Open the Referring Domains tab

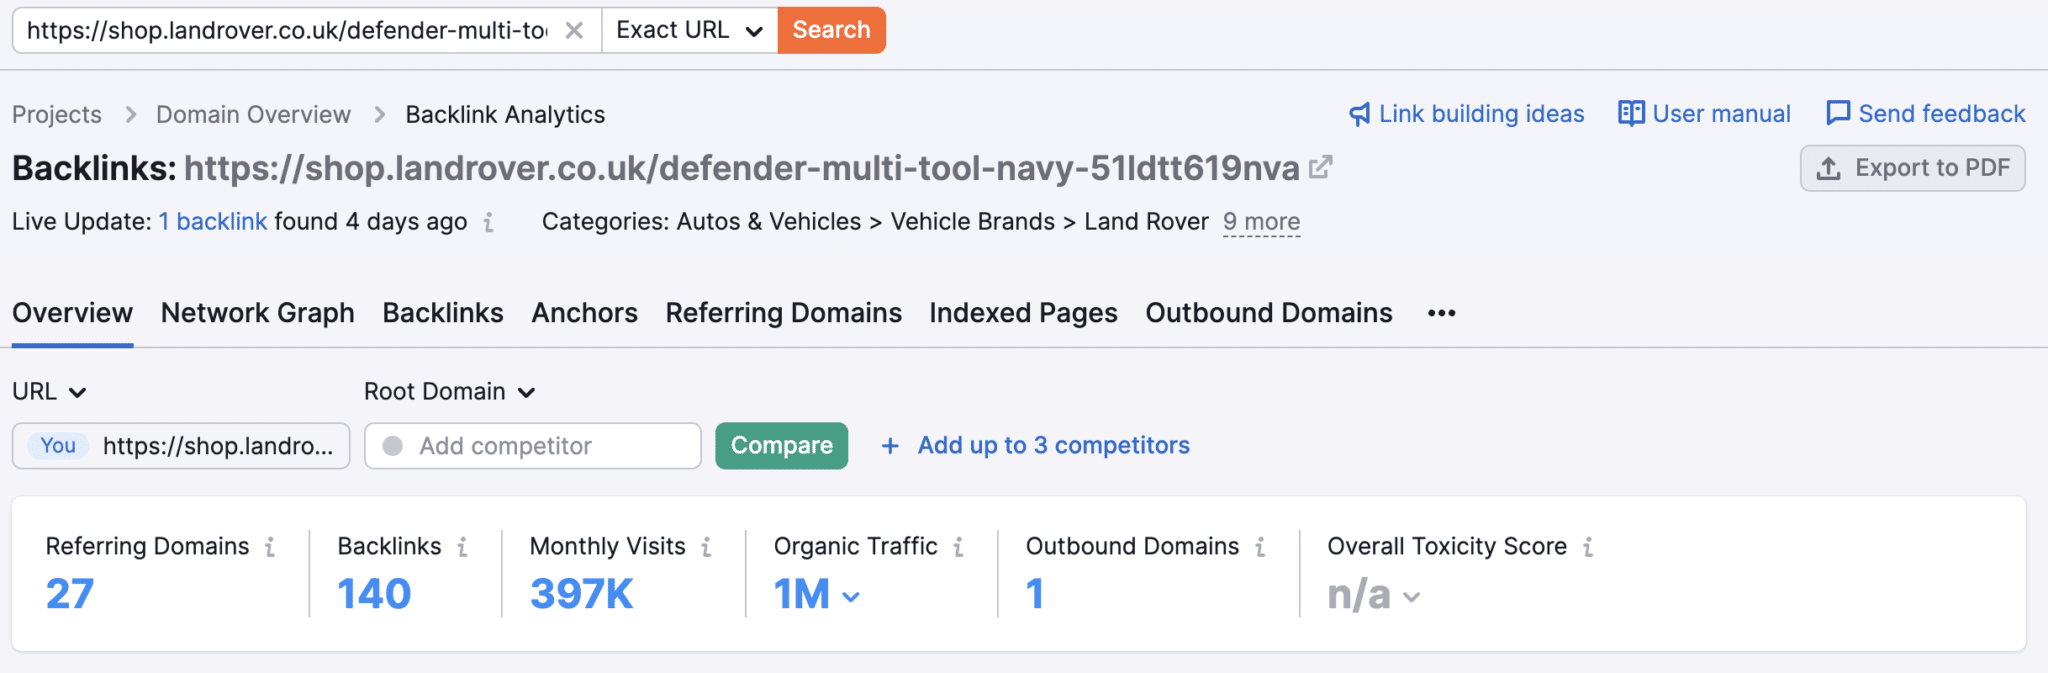click(784, 313)
